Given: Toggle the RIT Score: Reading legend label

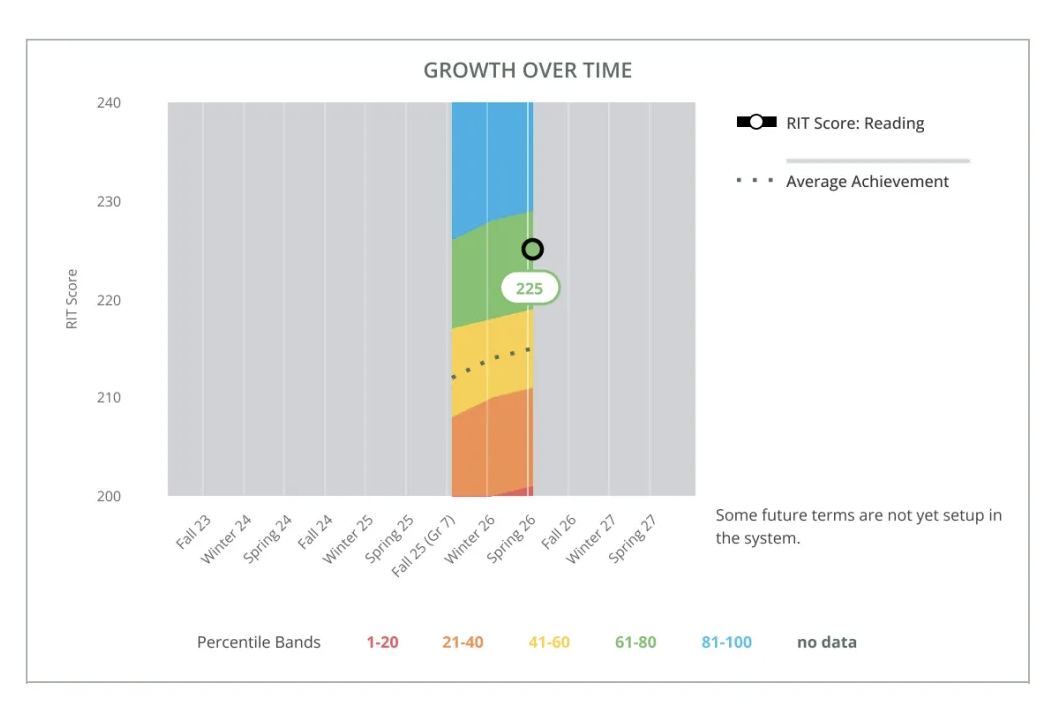Looking at the screenshot, I should click(x=855, y=124).
